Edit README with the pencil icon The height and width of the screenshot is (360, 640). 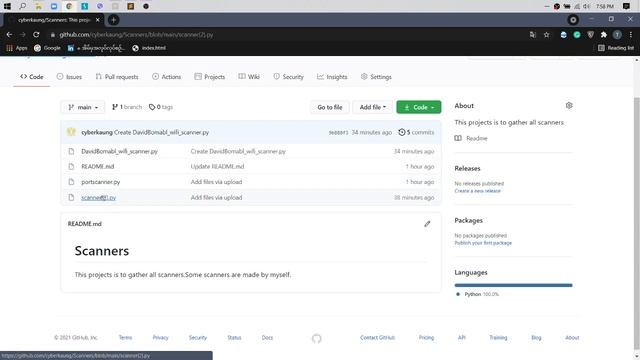point(427,224)
